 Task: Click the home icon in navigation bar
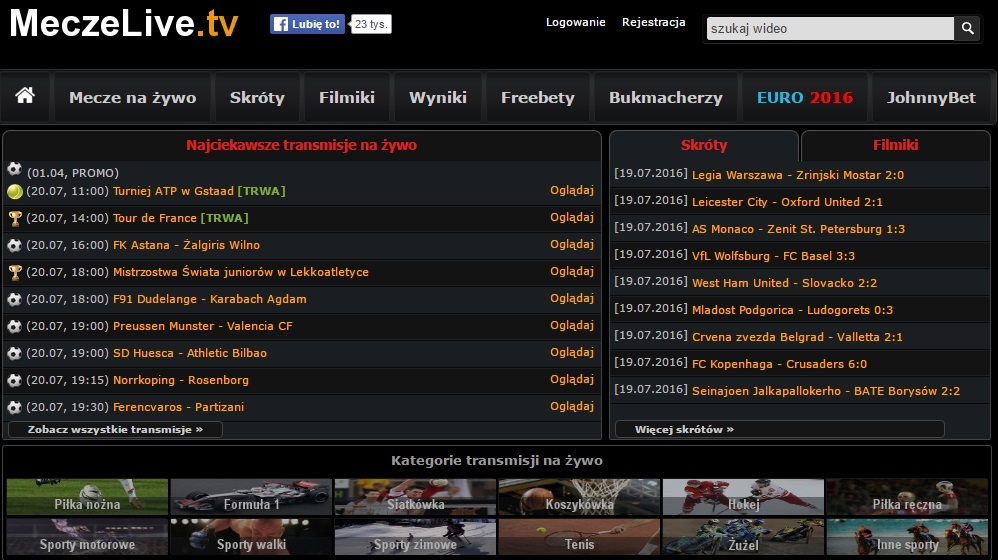[x=25, y=96]
